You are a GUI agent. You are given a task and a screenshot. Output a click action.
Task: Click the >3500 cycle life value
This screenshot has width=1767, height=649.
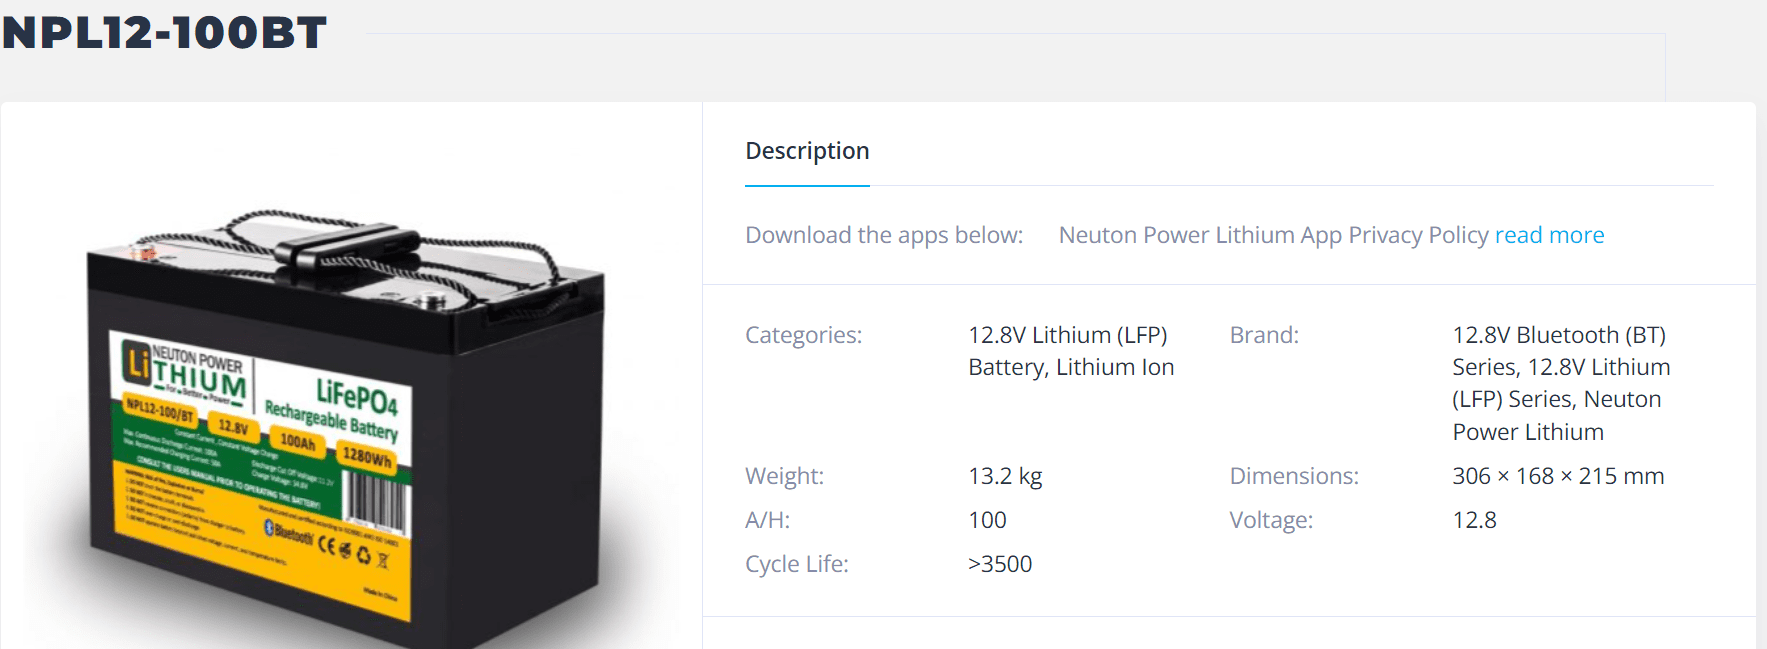pos(999,564)
